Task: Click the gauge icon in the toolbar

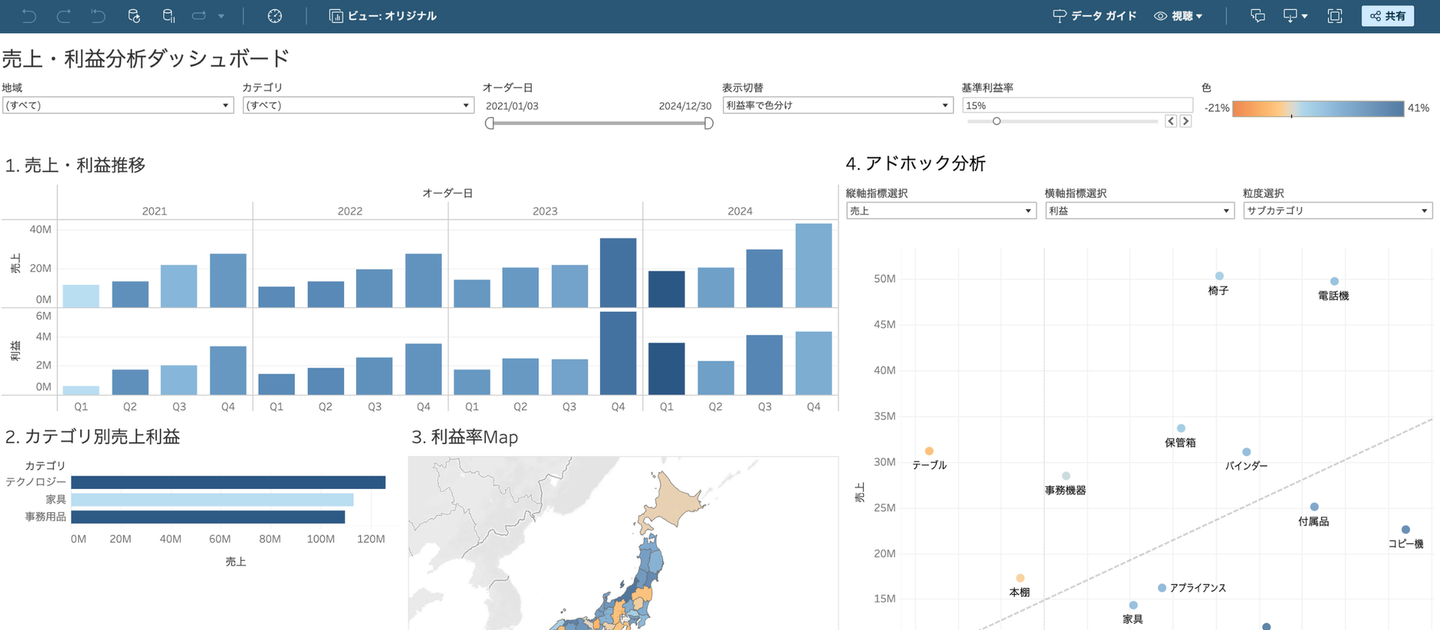Action: (275, 16)
